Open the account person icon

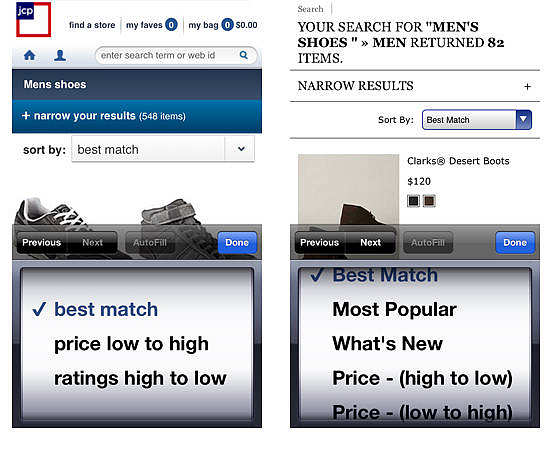[60, 55]
